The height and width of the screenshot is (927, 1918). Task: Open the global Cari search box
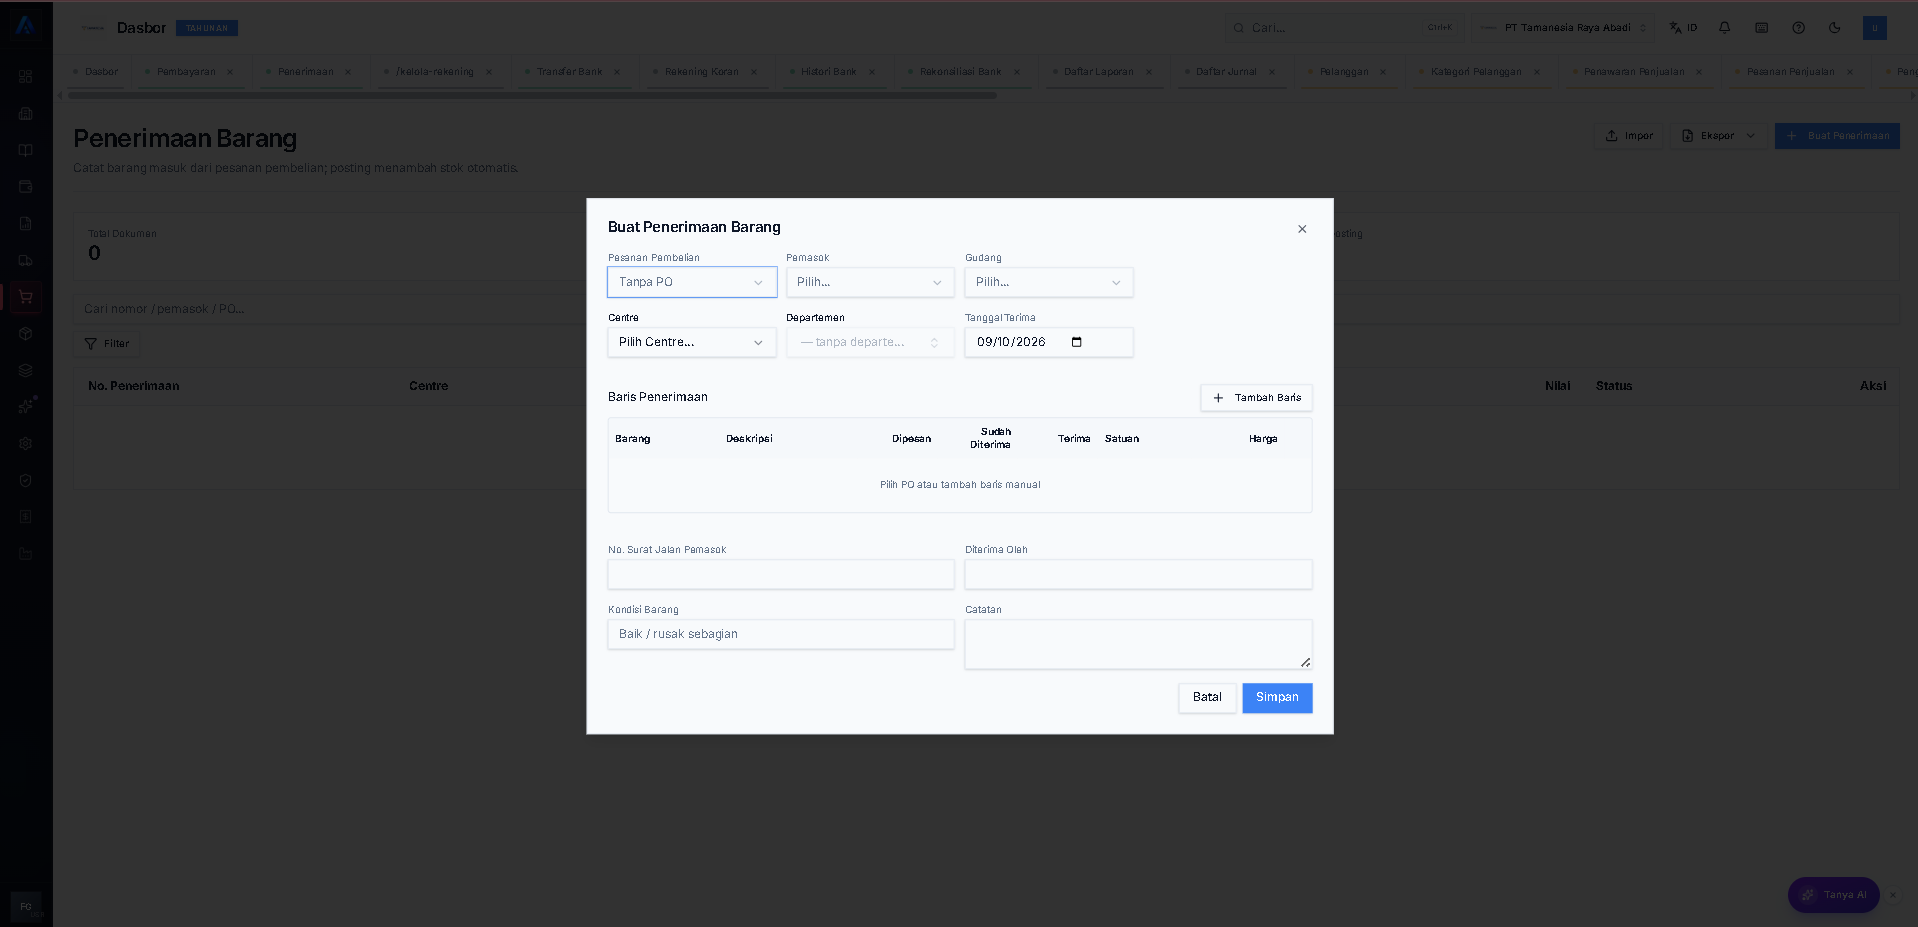tap(1344, 28)
